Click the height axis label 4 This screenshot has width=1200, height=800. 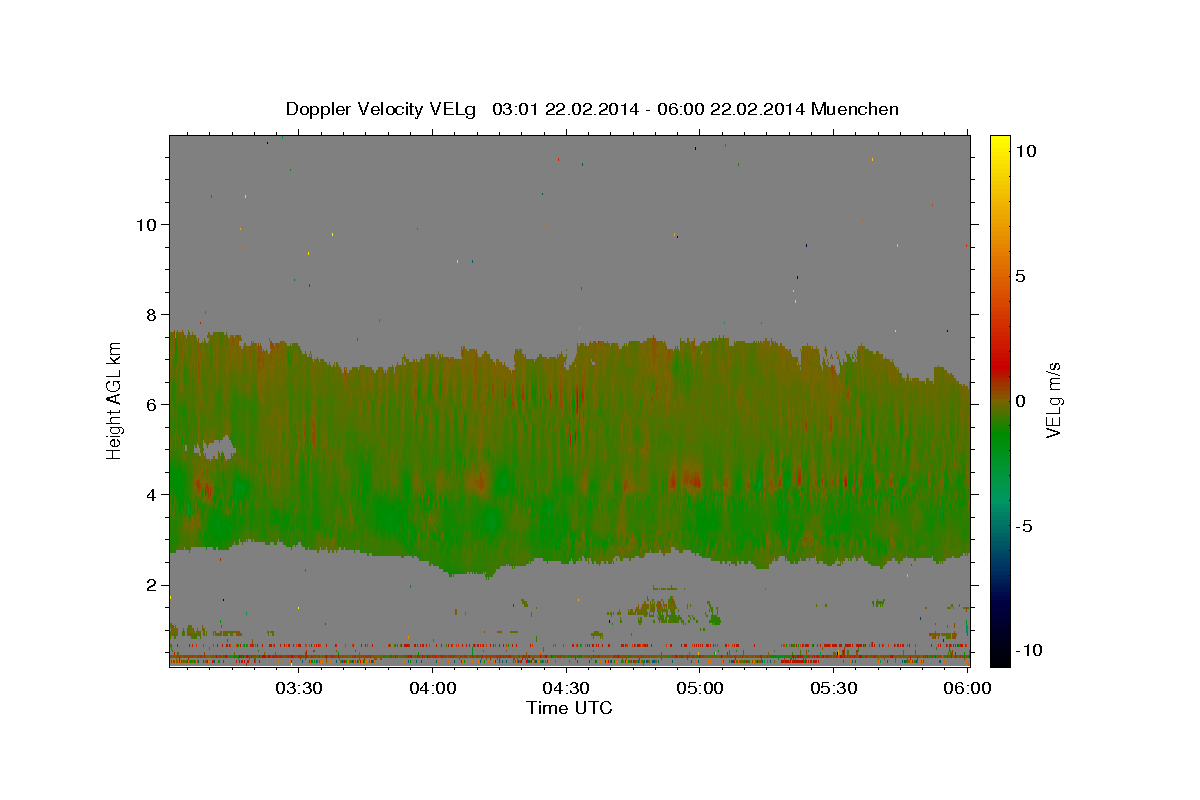click(151, 494)
